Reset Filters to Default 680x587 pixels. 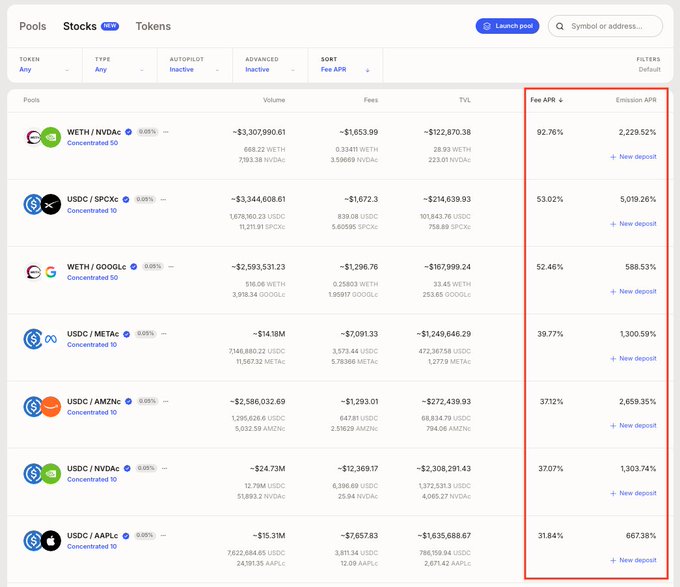[x=649, y=69]
